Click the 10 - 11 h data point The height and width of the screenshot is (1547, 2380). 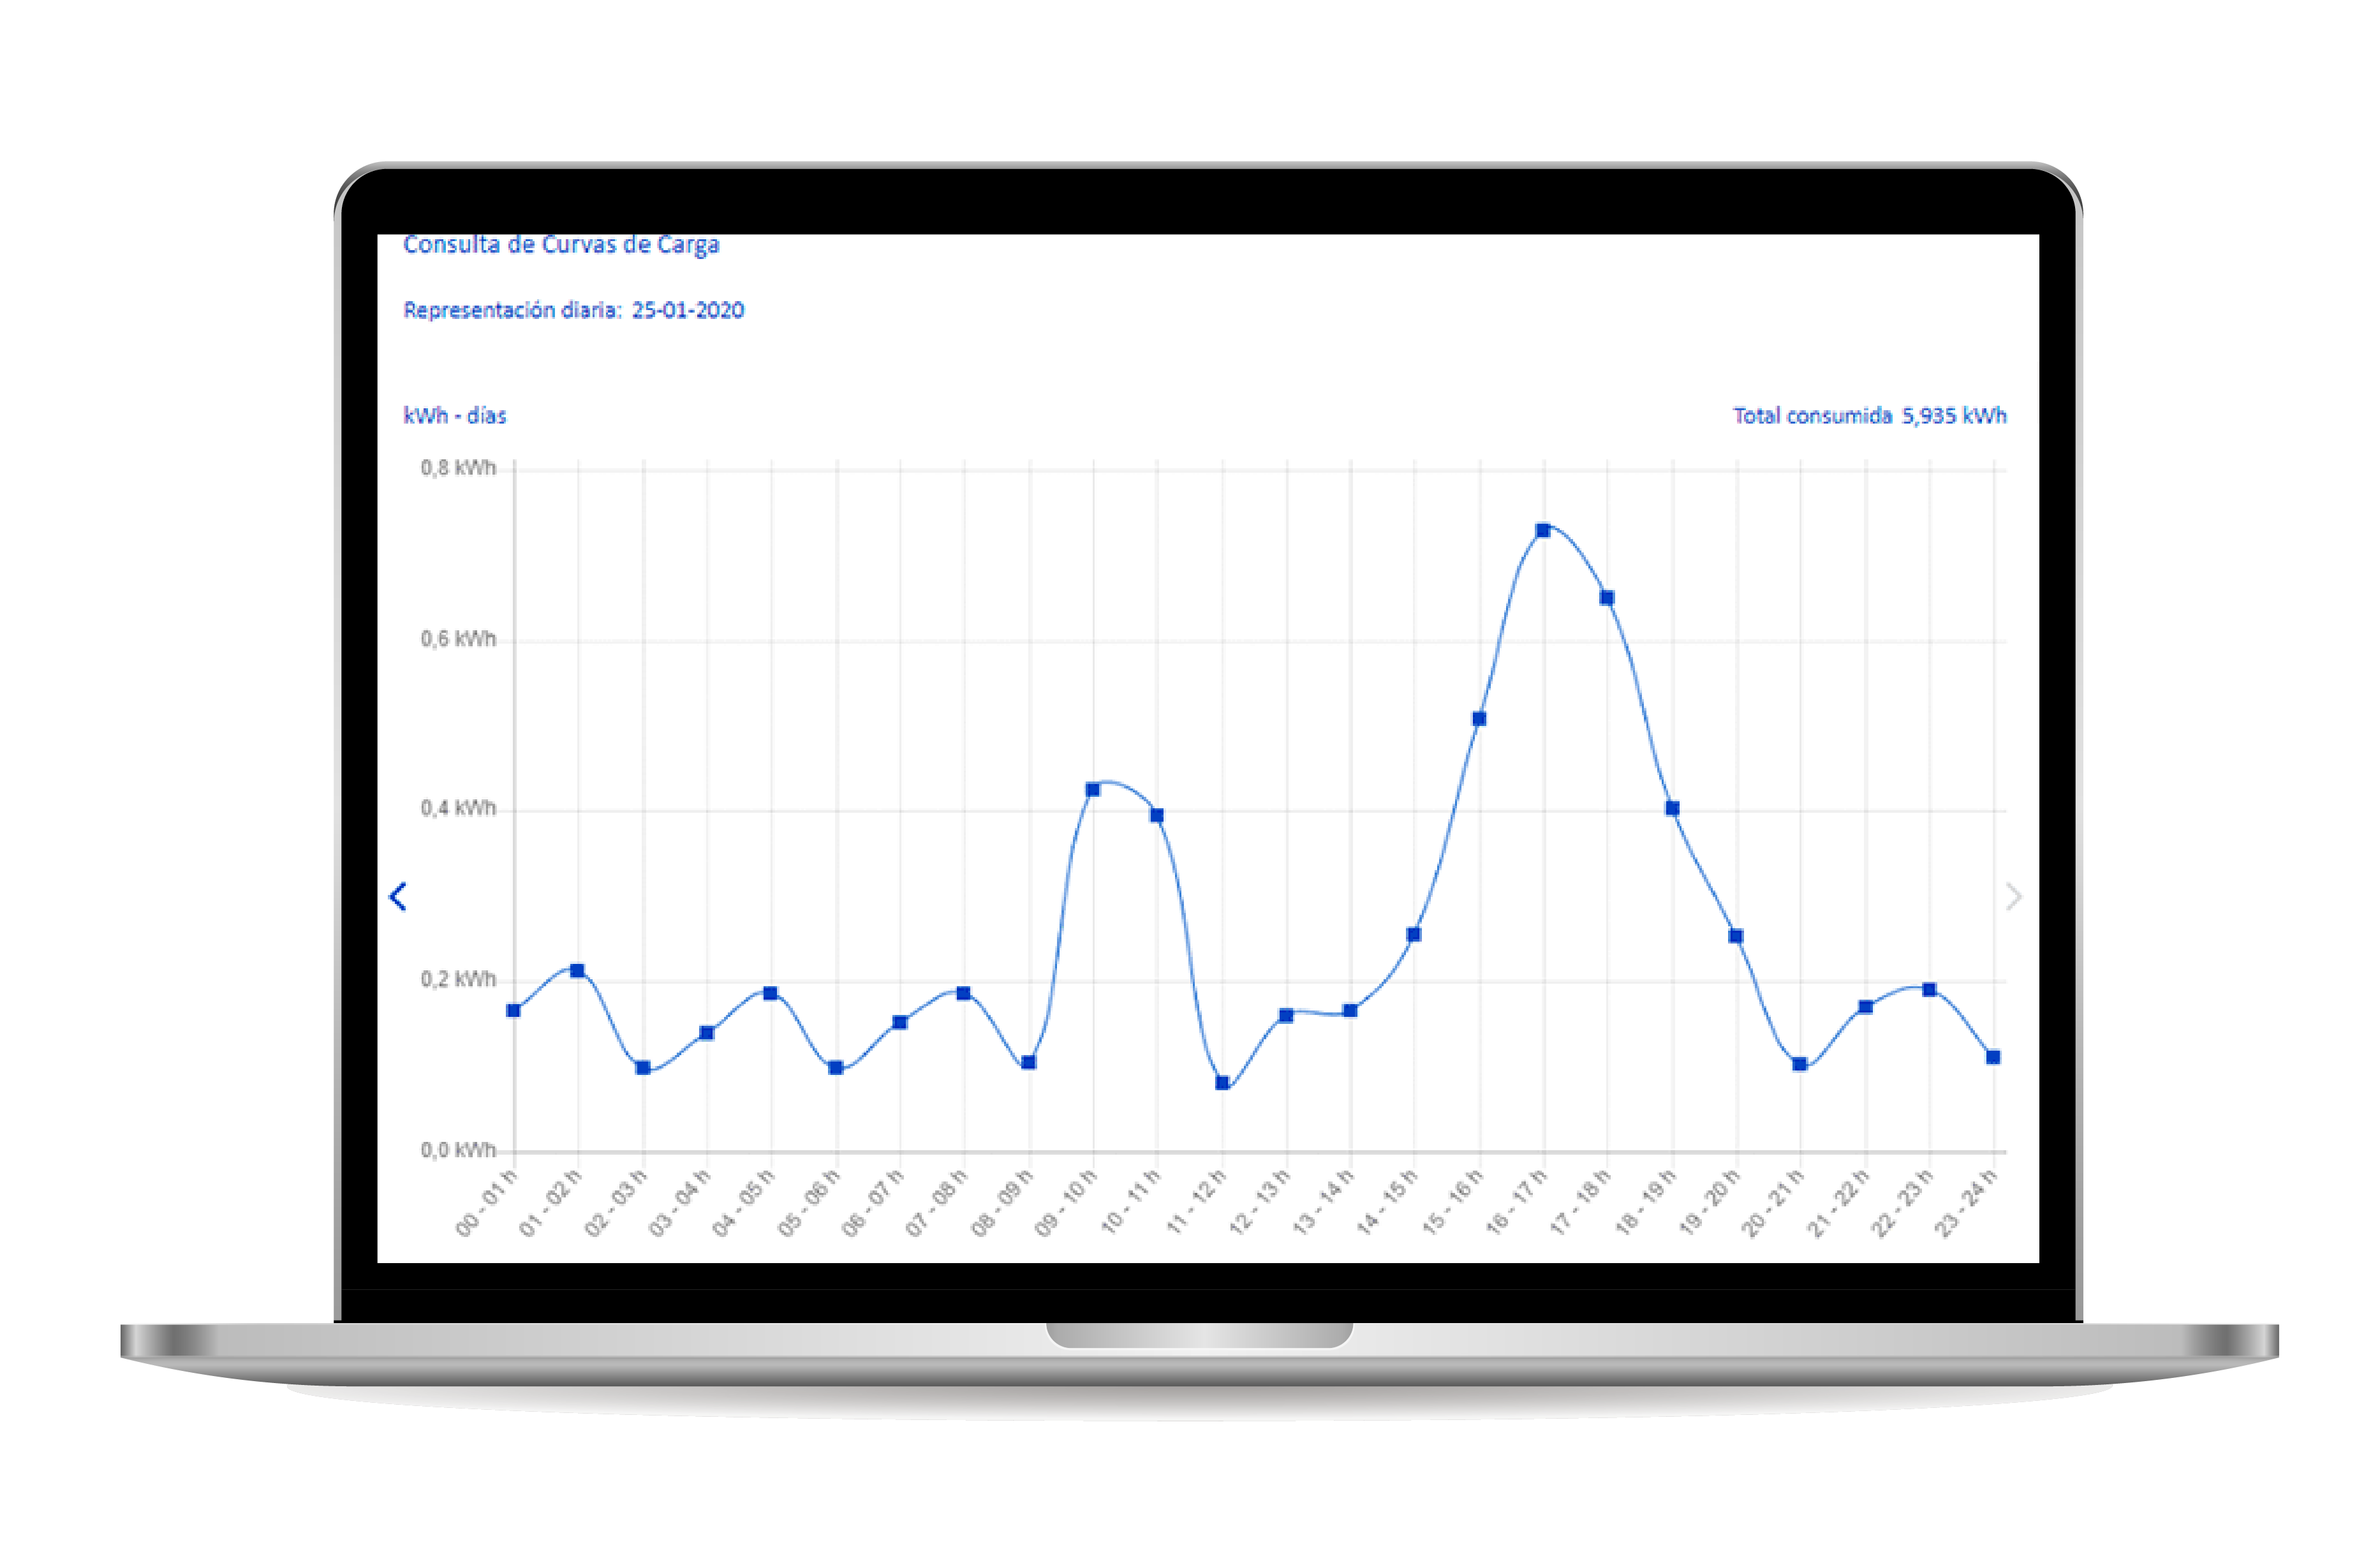[x=1157, y=816]
